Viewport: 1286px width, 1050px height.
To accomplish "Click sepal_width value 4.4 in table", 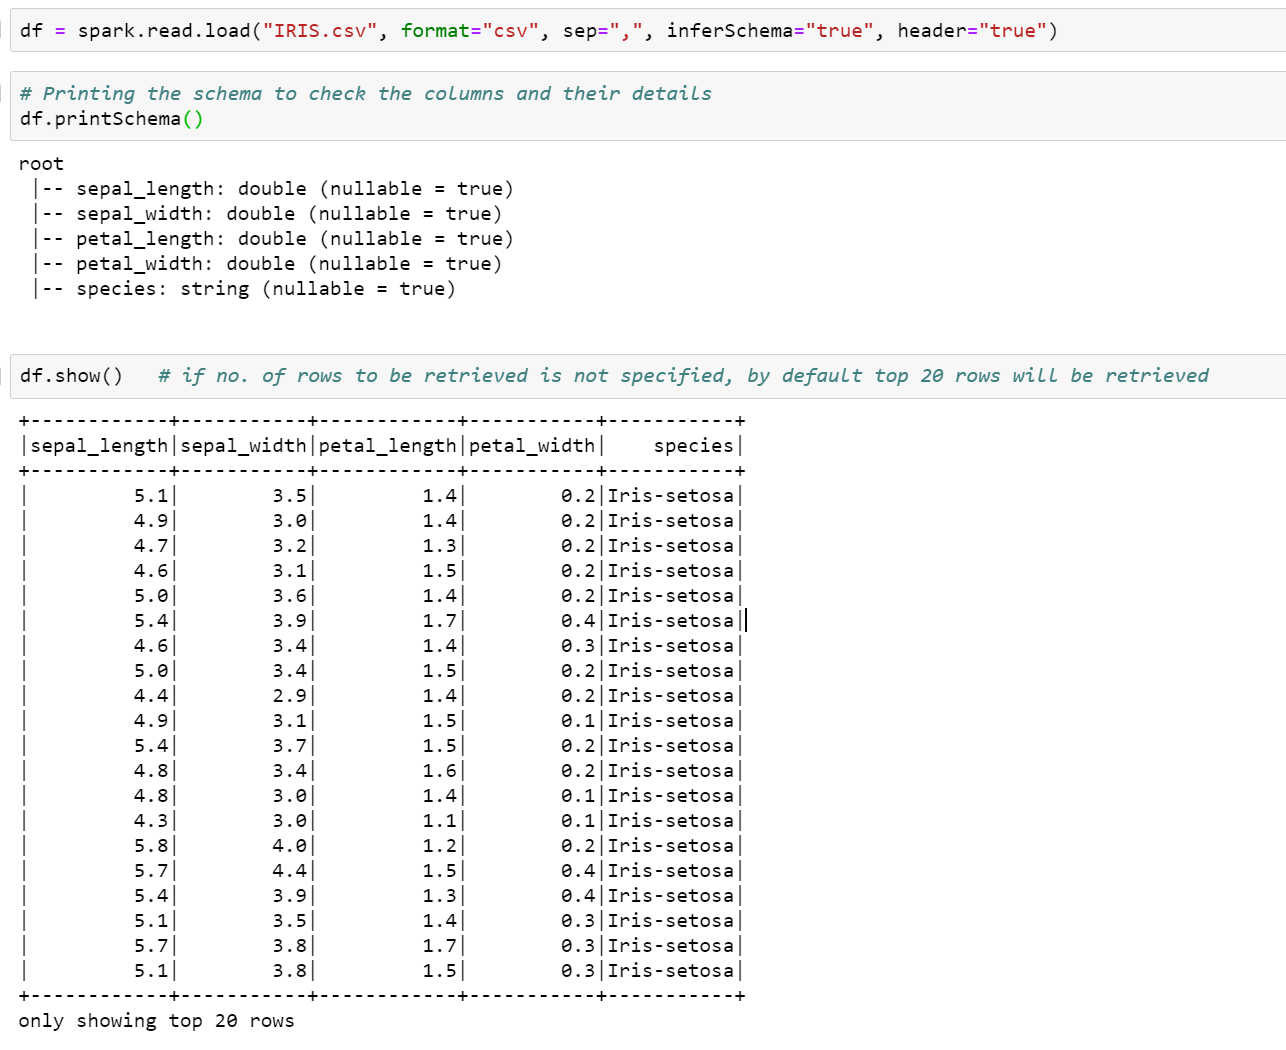I will coord(289,871).
